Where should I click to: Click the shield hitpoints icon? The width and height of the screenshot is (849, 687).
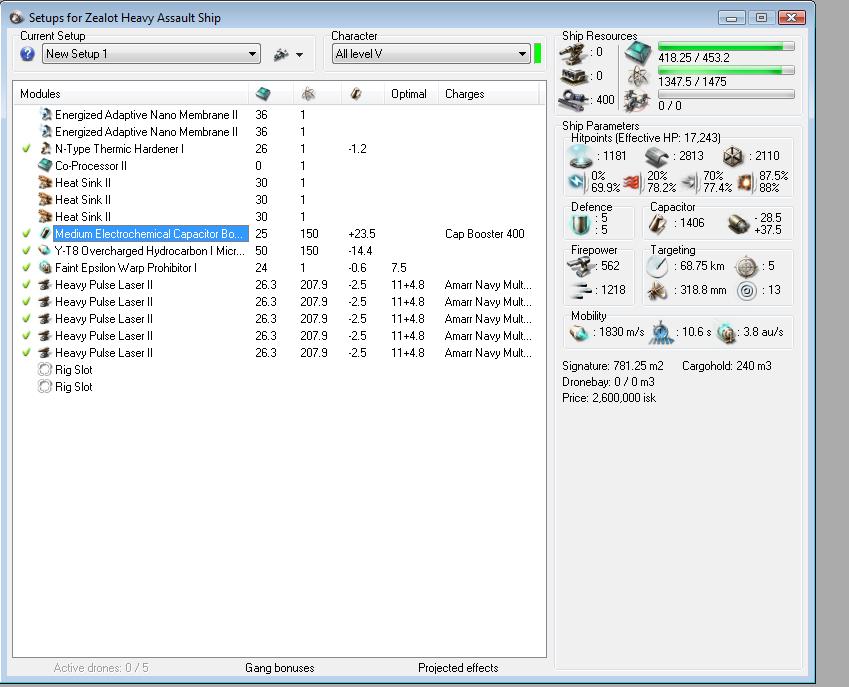point(581,156)
